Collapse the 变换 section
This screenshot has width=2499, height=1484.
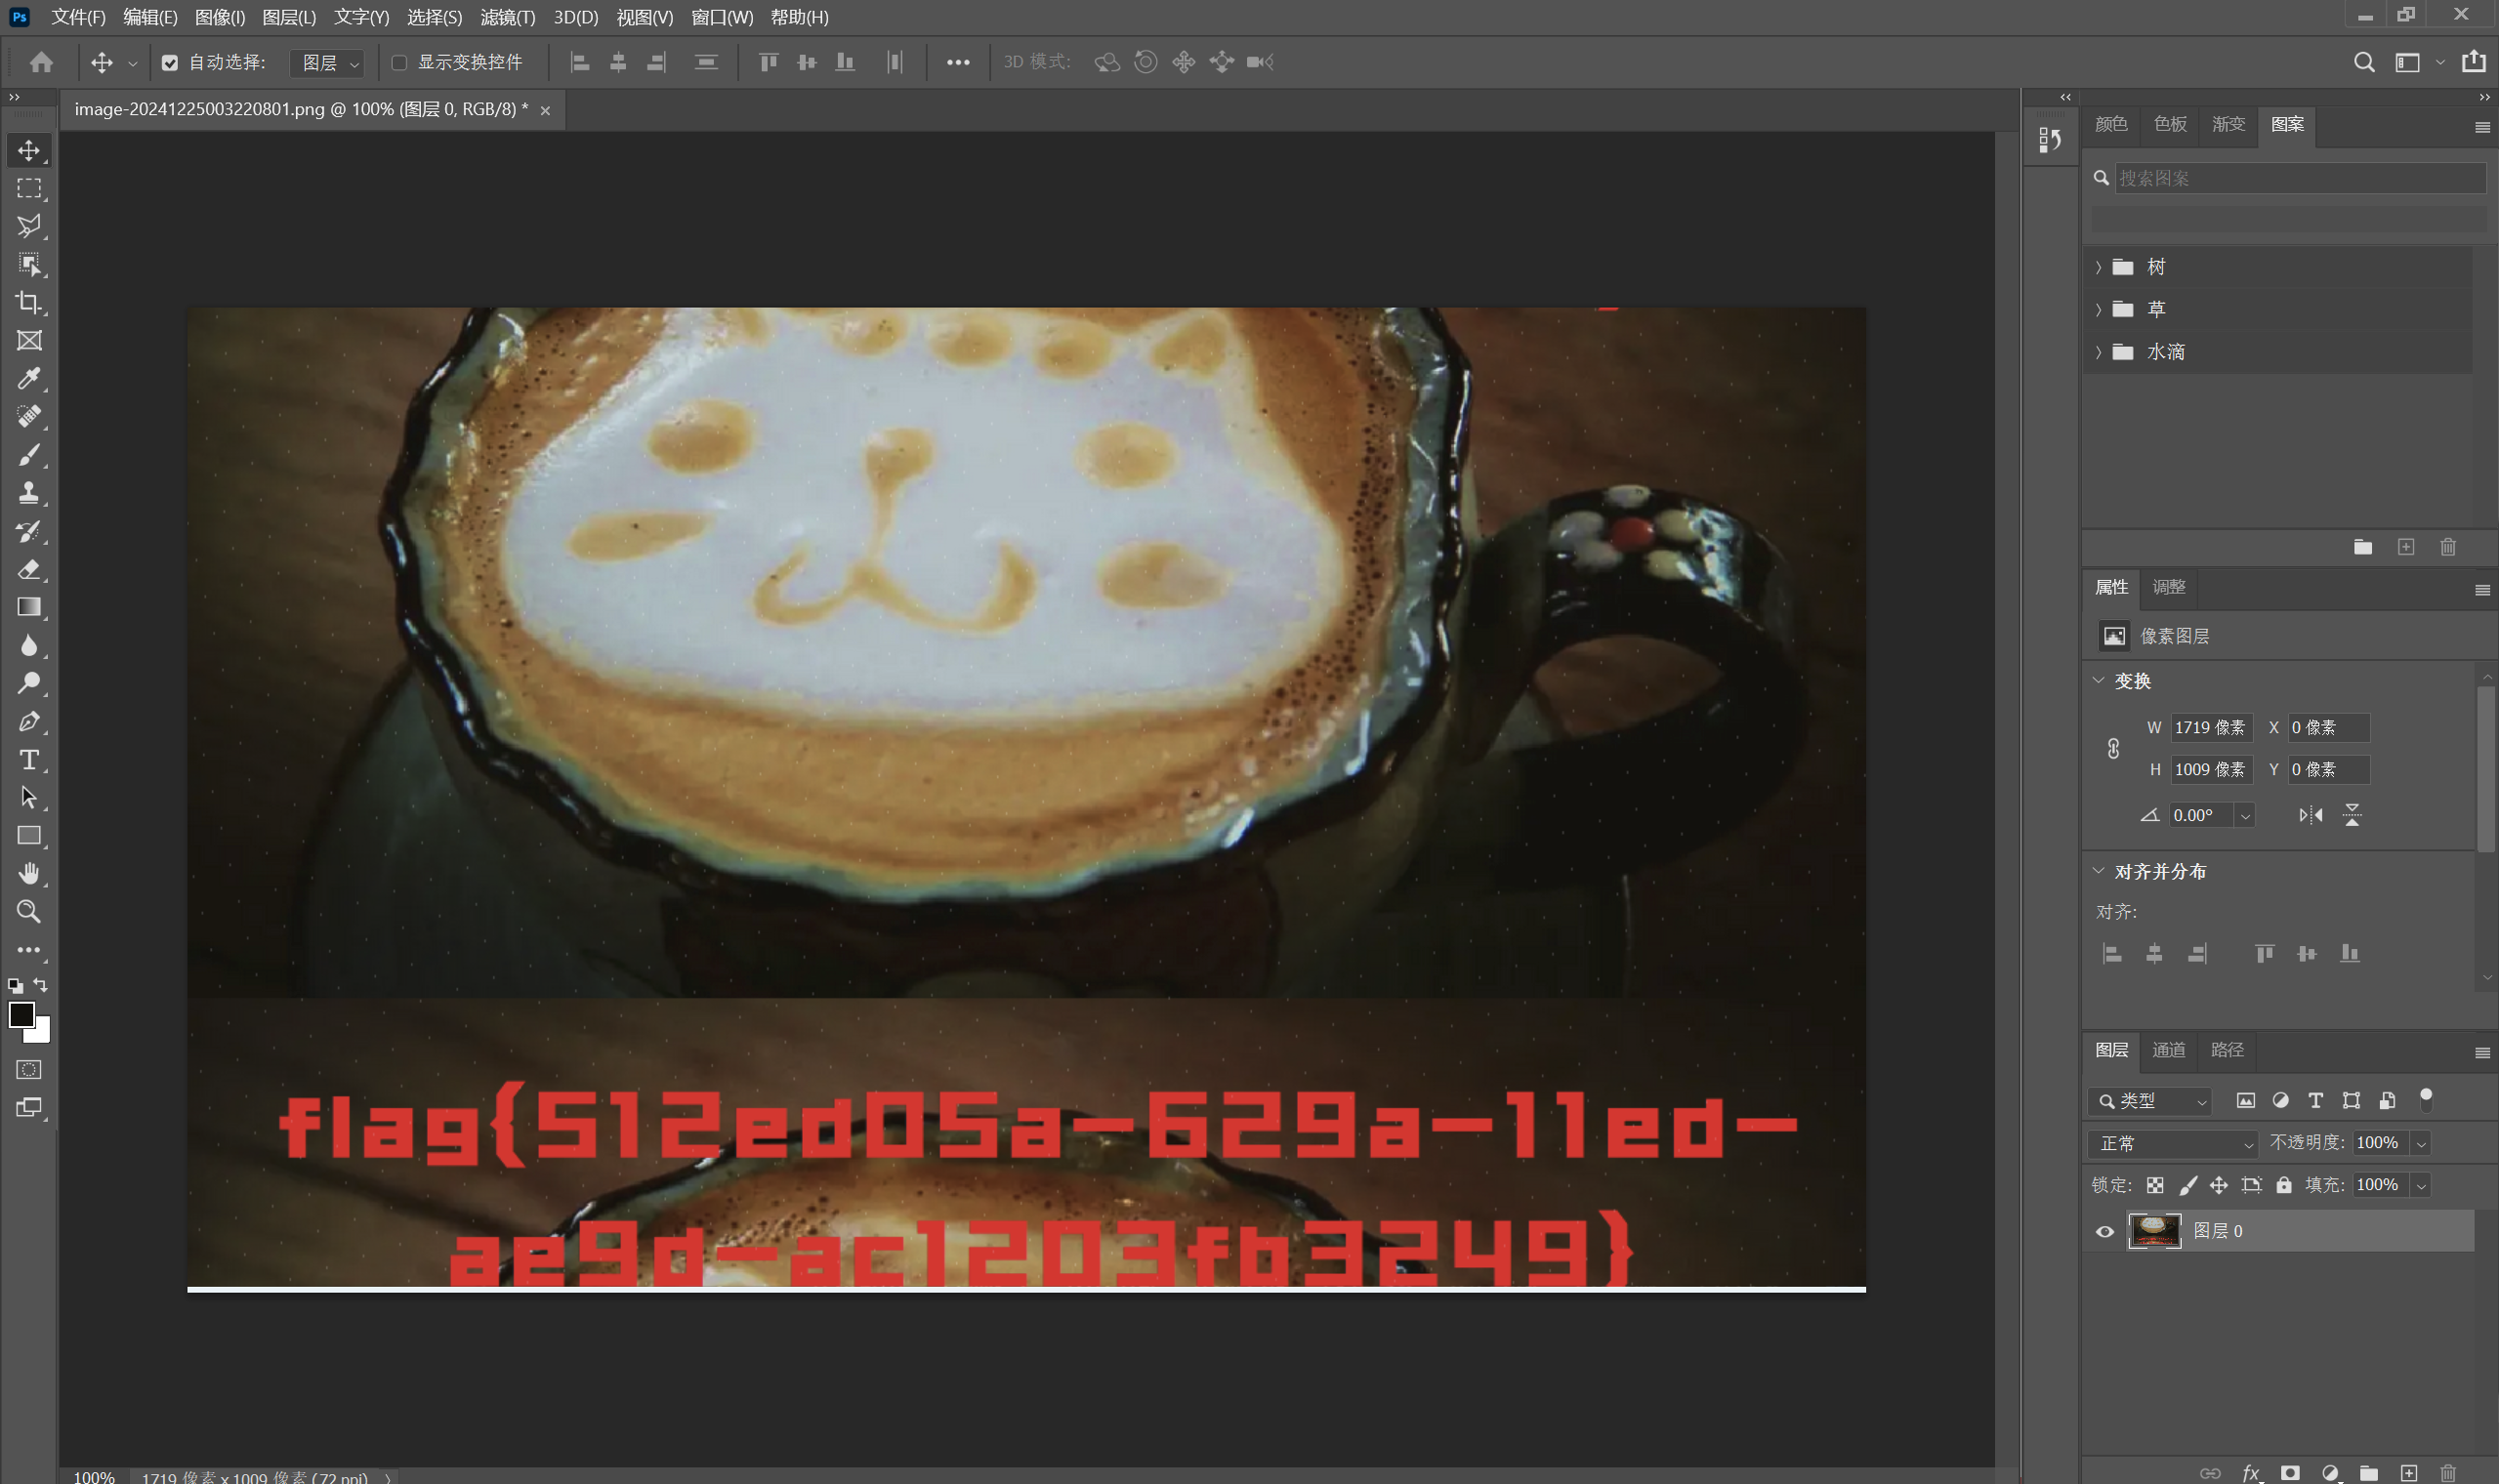(2098, 680)
